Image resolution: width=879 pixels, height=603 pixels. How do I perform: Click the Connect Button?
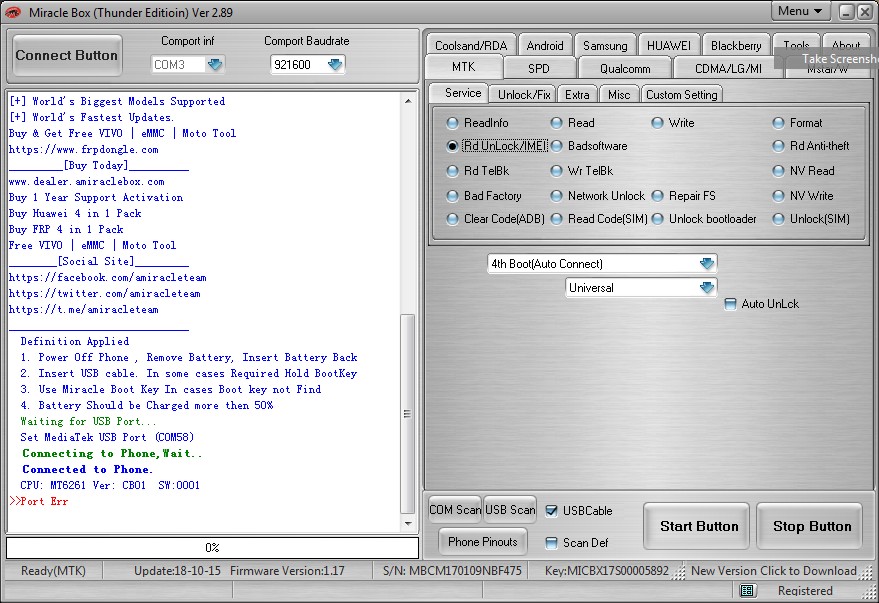pyautogui.click(x=67, y=55)
